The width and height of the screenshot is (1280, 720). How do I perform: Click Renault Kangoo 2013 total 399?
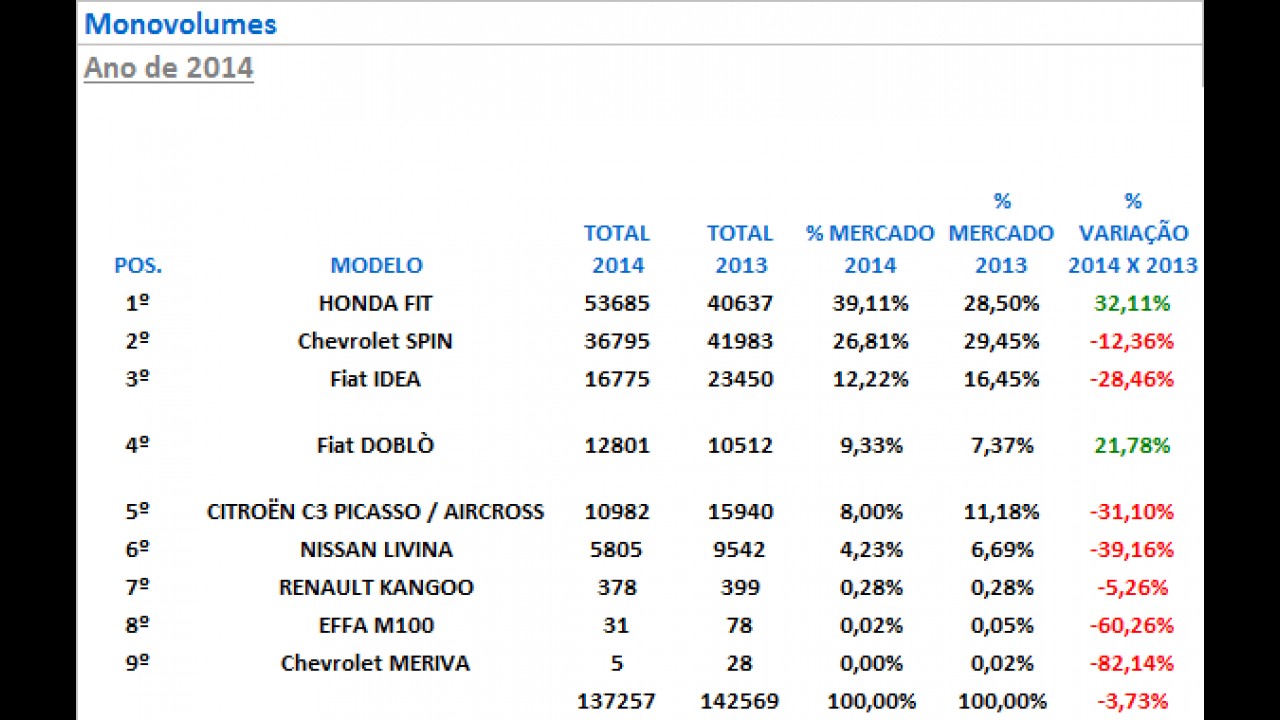point(740,587)
